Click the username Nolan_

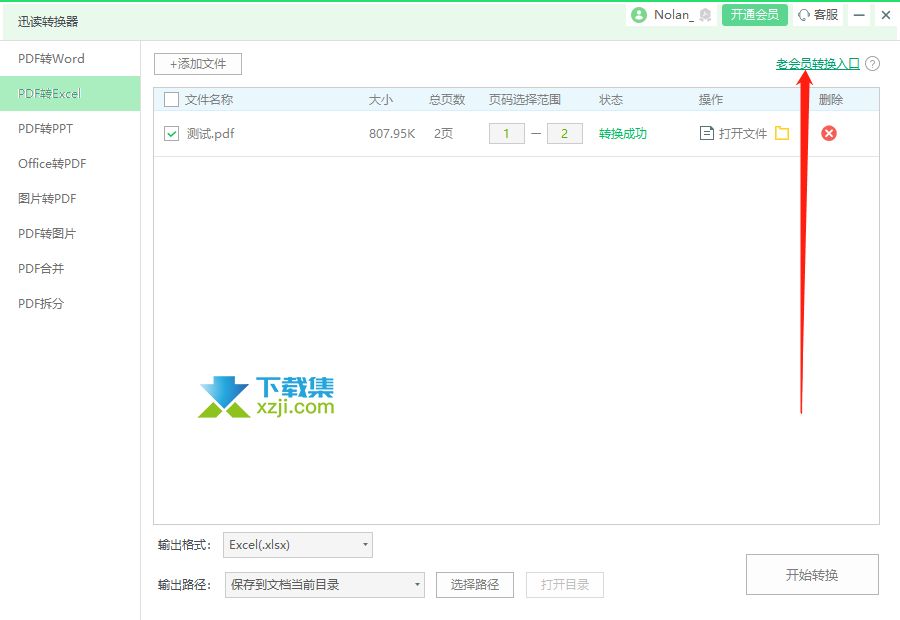click(673, 15)
